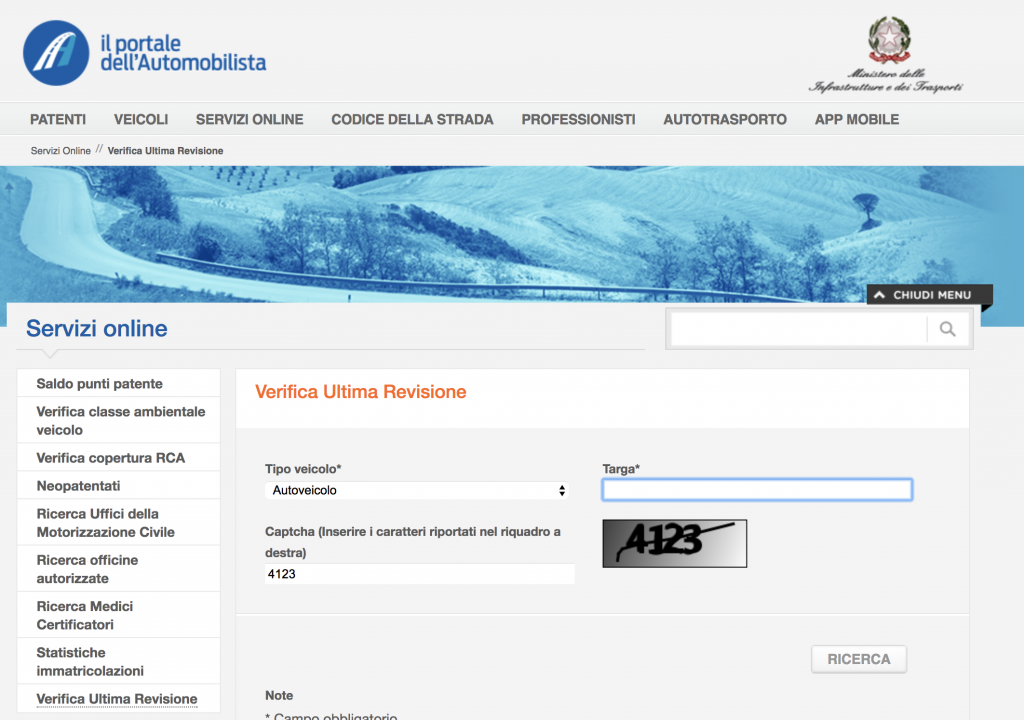This screenshot has width=1024, height=720.
Task: Open Verifica Ultima Revisione sidebar item
Action: 118,699
